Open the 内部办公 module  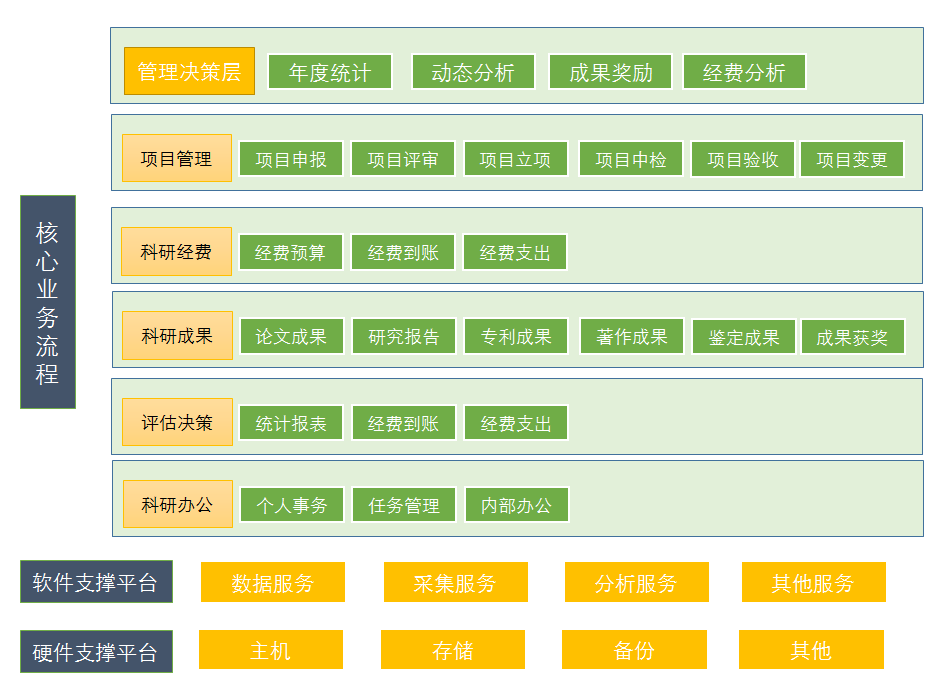click(516, 506)
